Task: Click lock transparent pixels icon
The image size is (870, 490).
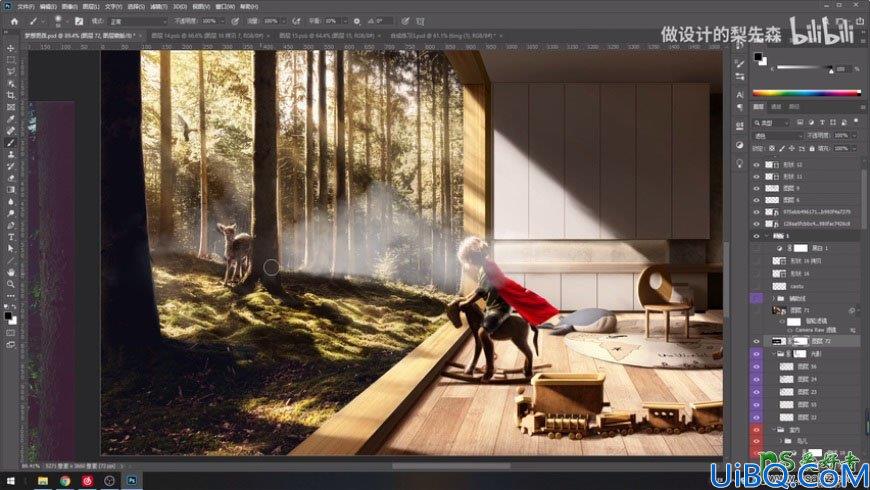Action: tap(772, 149)
